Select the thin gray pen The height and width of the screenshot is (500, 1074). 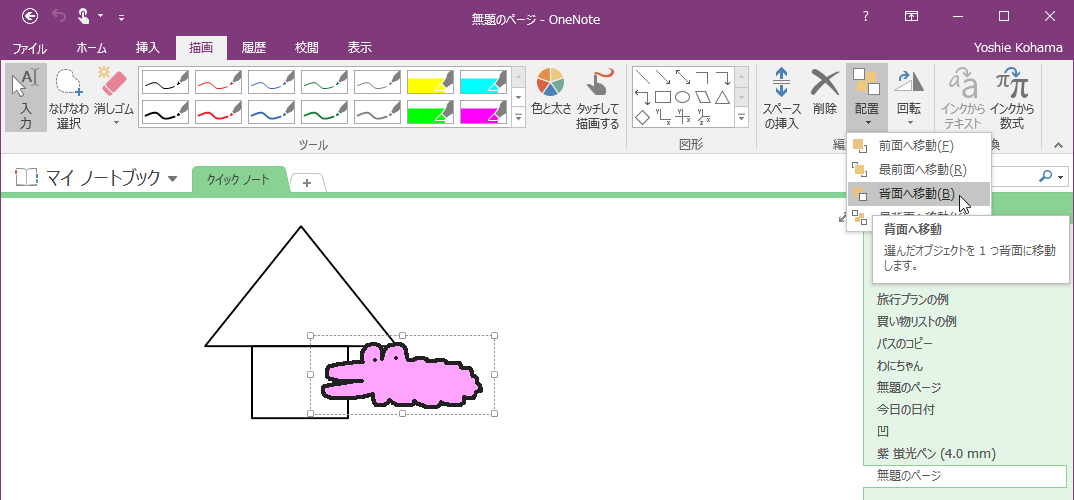[x=377, y=82]
